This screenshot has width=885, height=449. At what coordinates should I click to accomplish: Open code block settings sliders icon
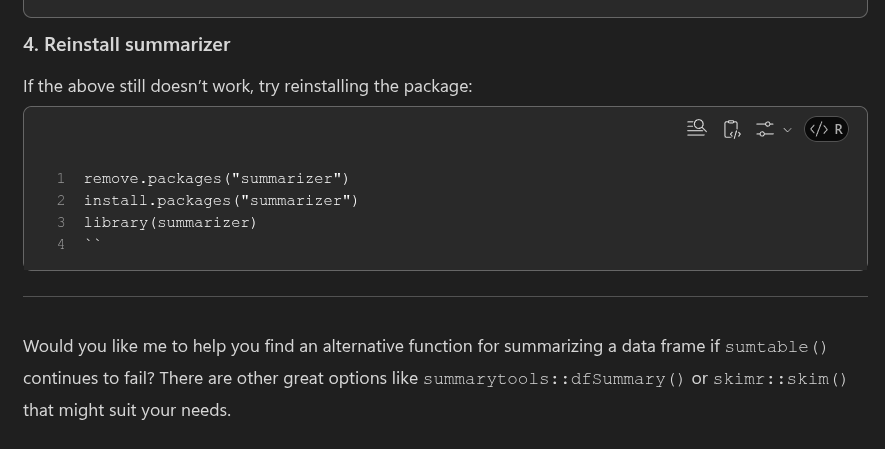coord(765,129)
